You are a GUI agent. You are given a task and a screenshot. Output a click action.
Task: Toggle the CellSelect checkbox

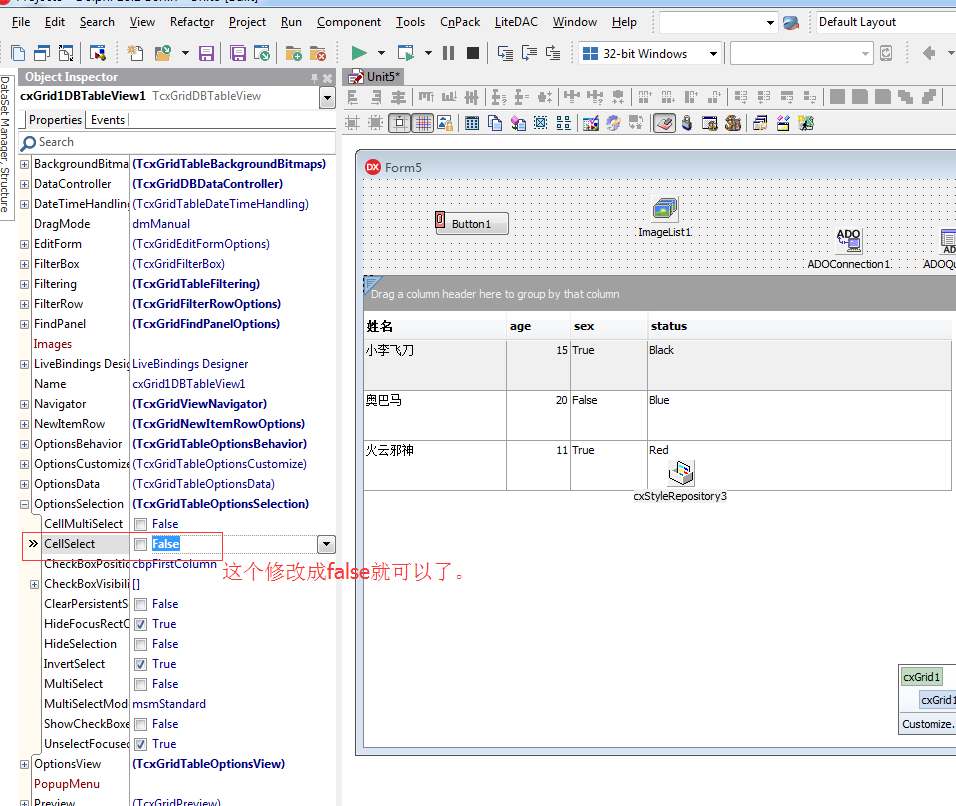[141, 544]
